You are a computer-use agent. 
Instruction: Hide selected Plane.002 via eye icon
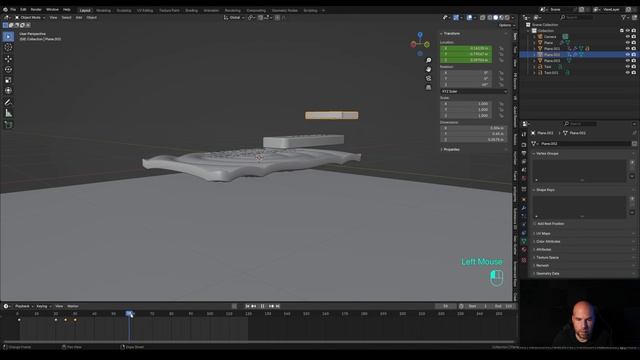(x=628, y=55)
